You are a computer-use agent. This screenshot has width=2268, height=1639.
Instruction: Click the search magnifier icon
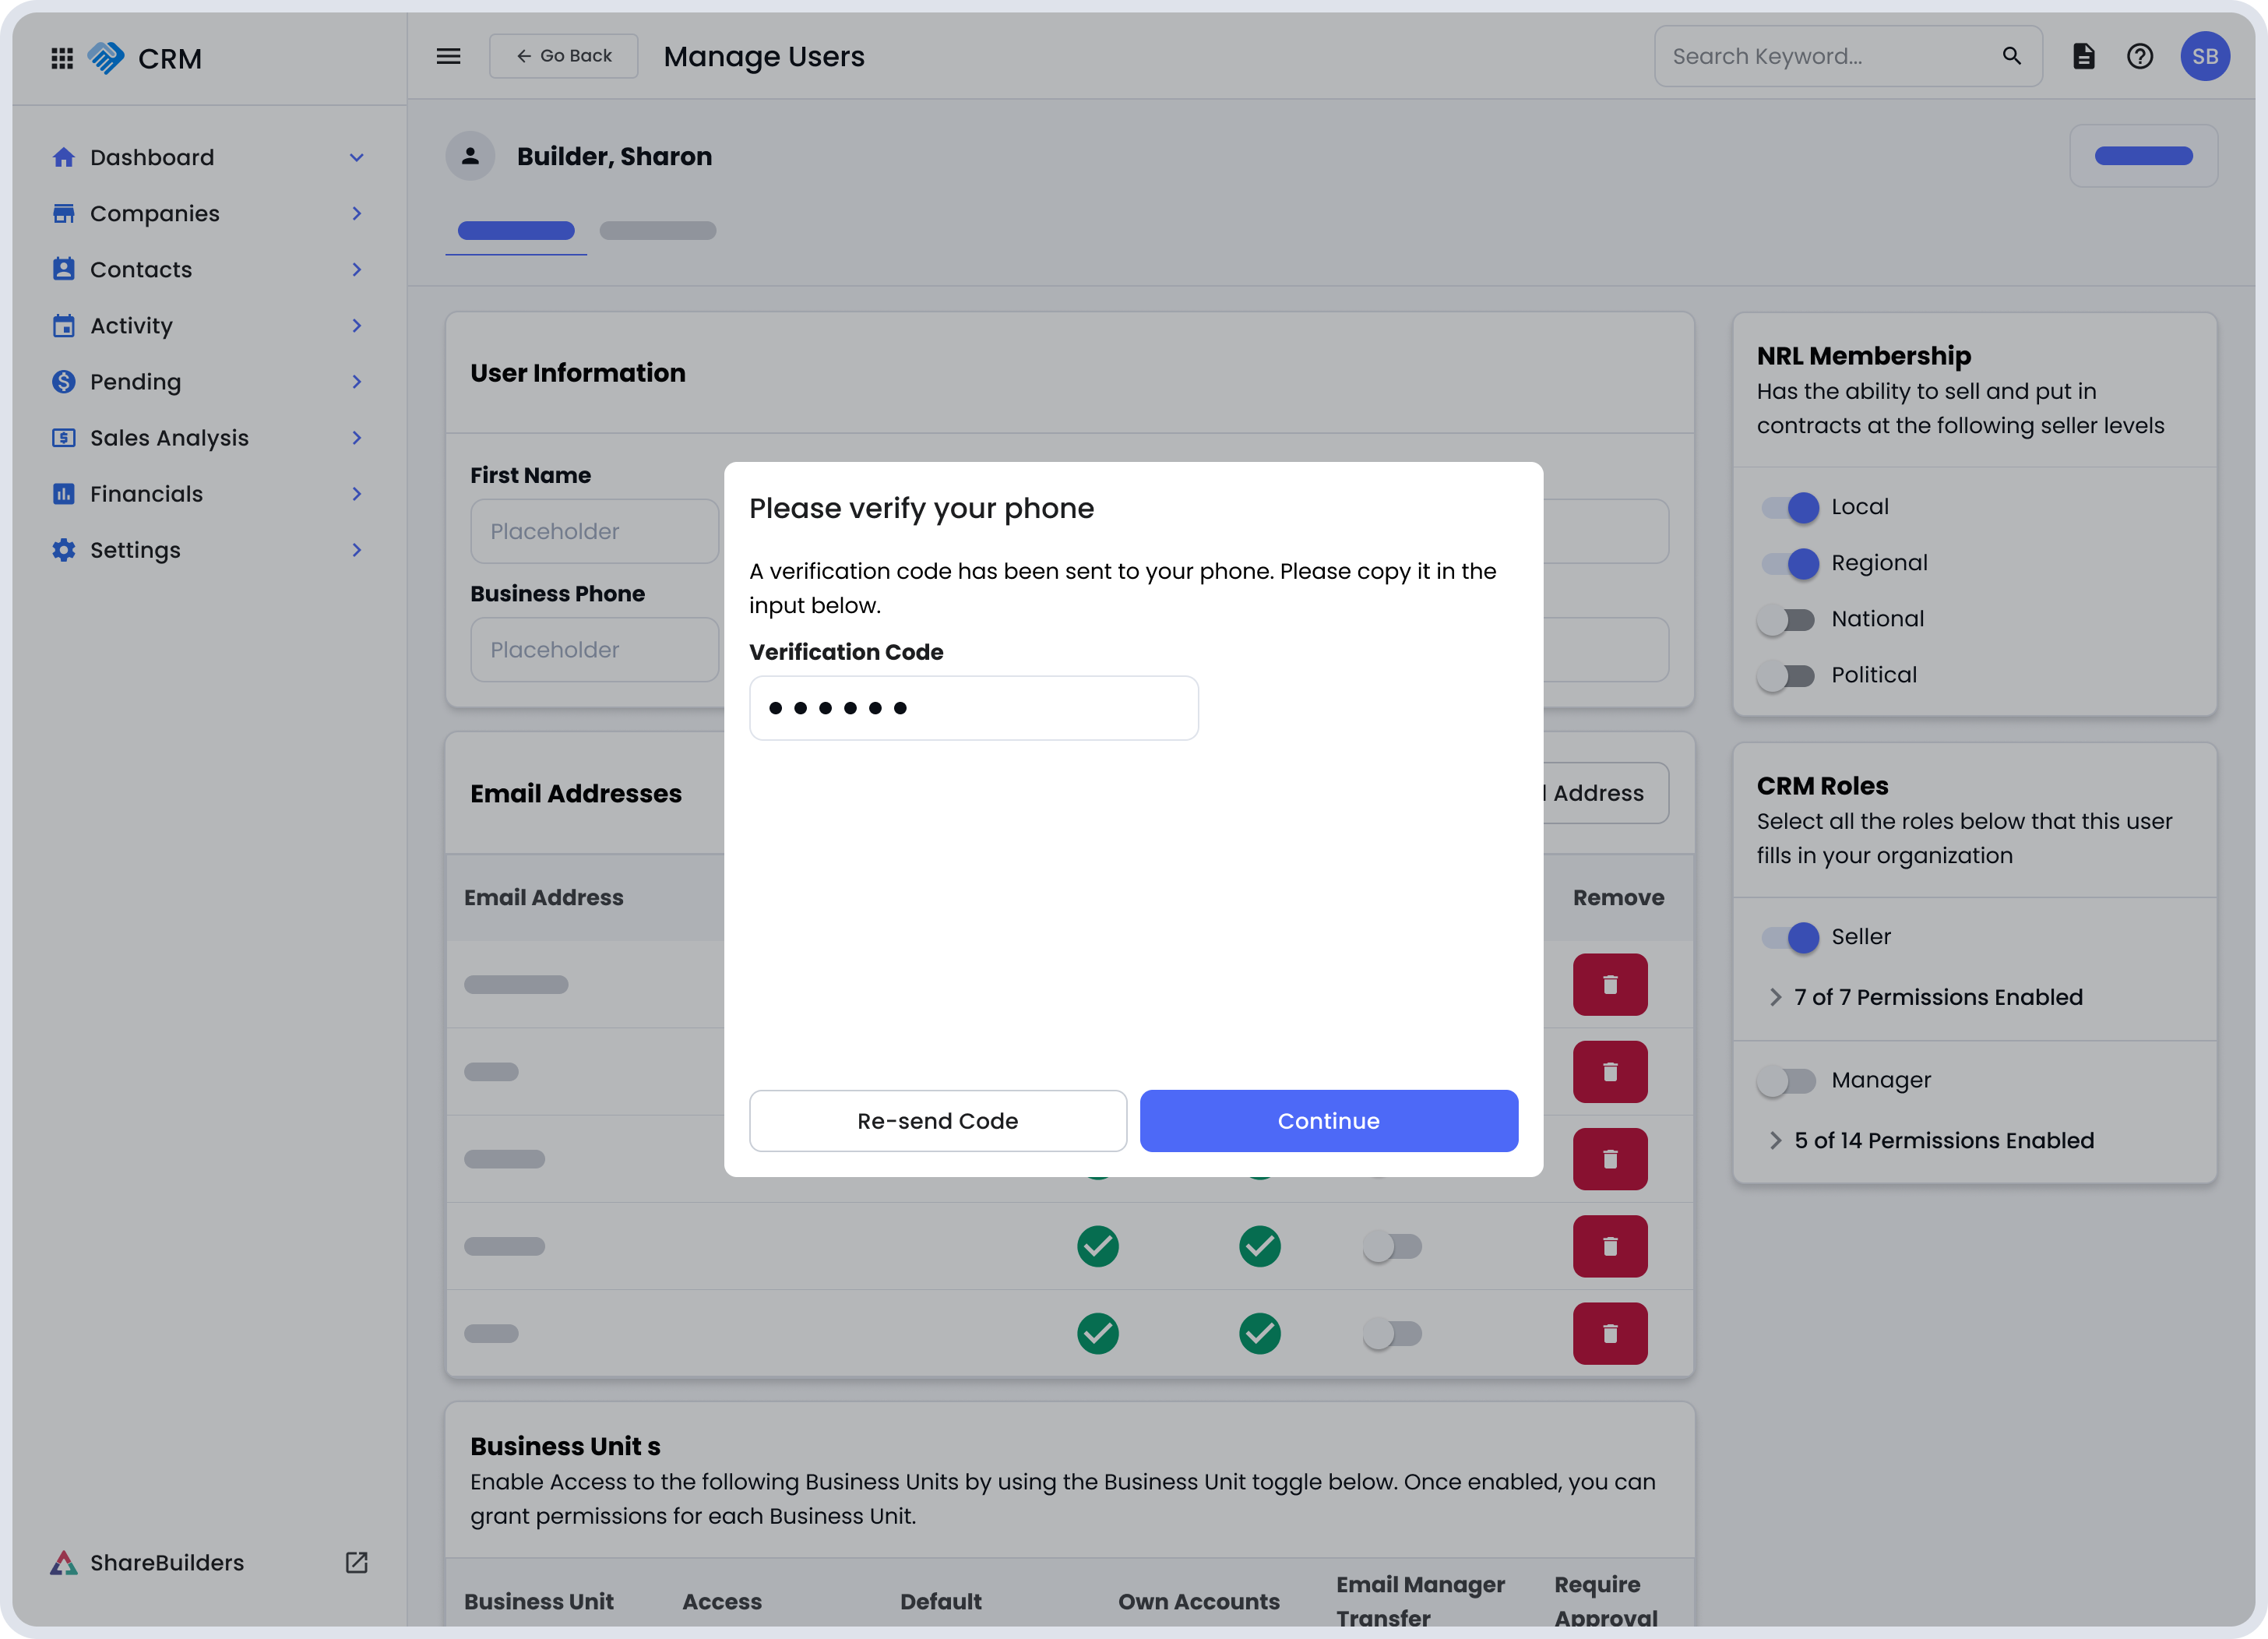(2012, 56)
